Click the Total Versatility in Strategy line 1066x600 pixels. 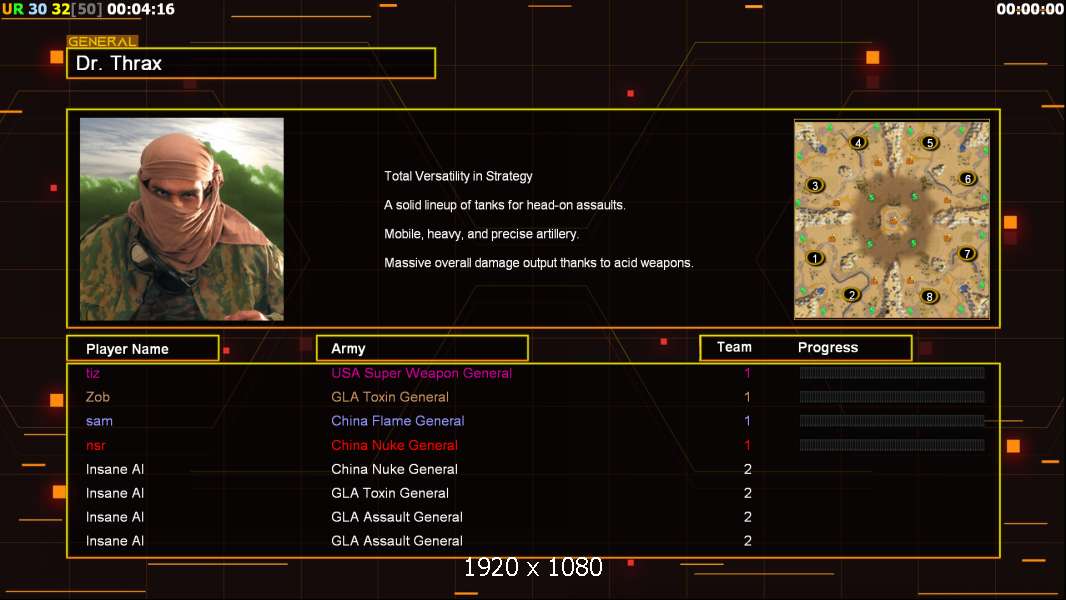click(x=458, y=176)
